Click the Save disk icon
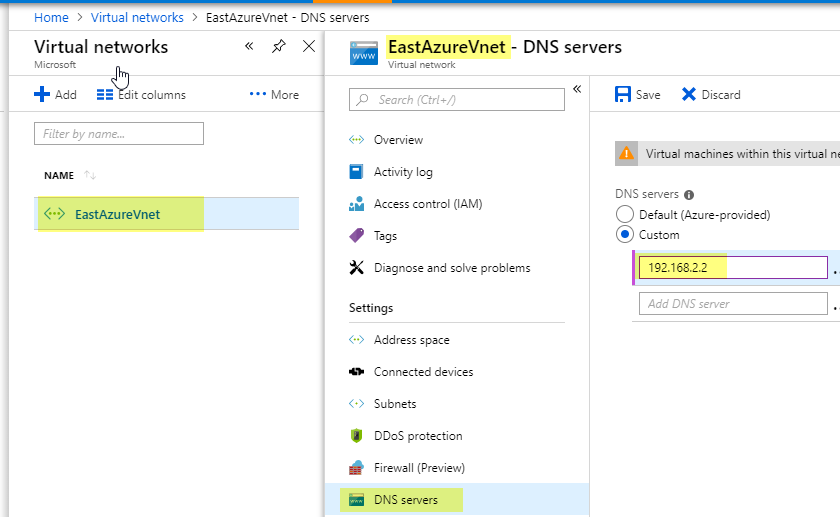Screen dimensions: 840x517 pos(622,94)
